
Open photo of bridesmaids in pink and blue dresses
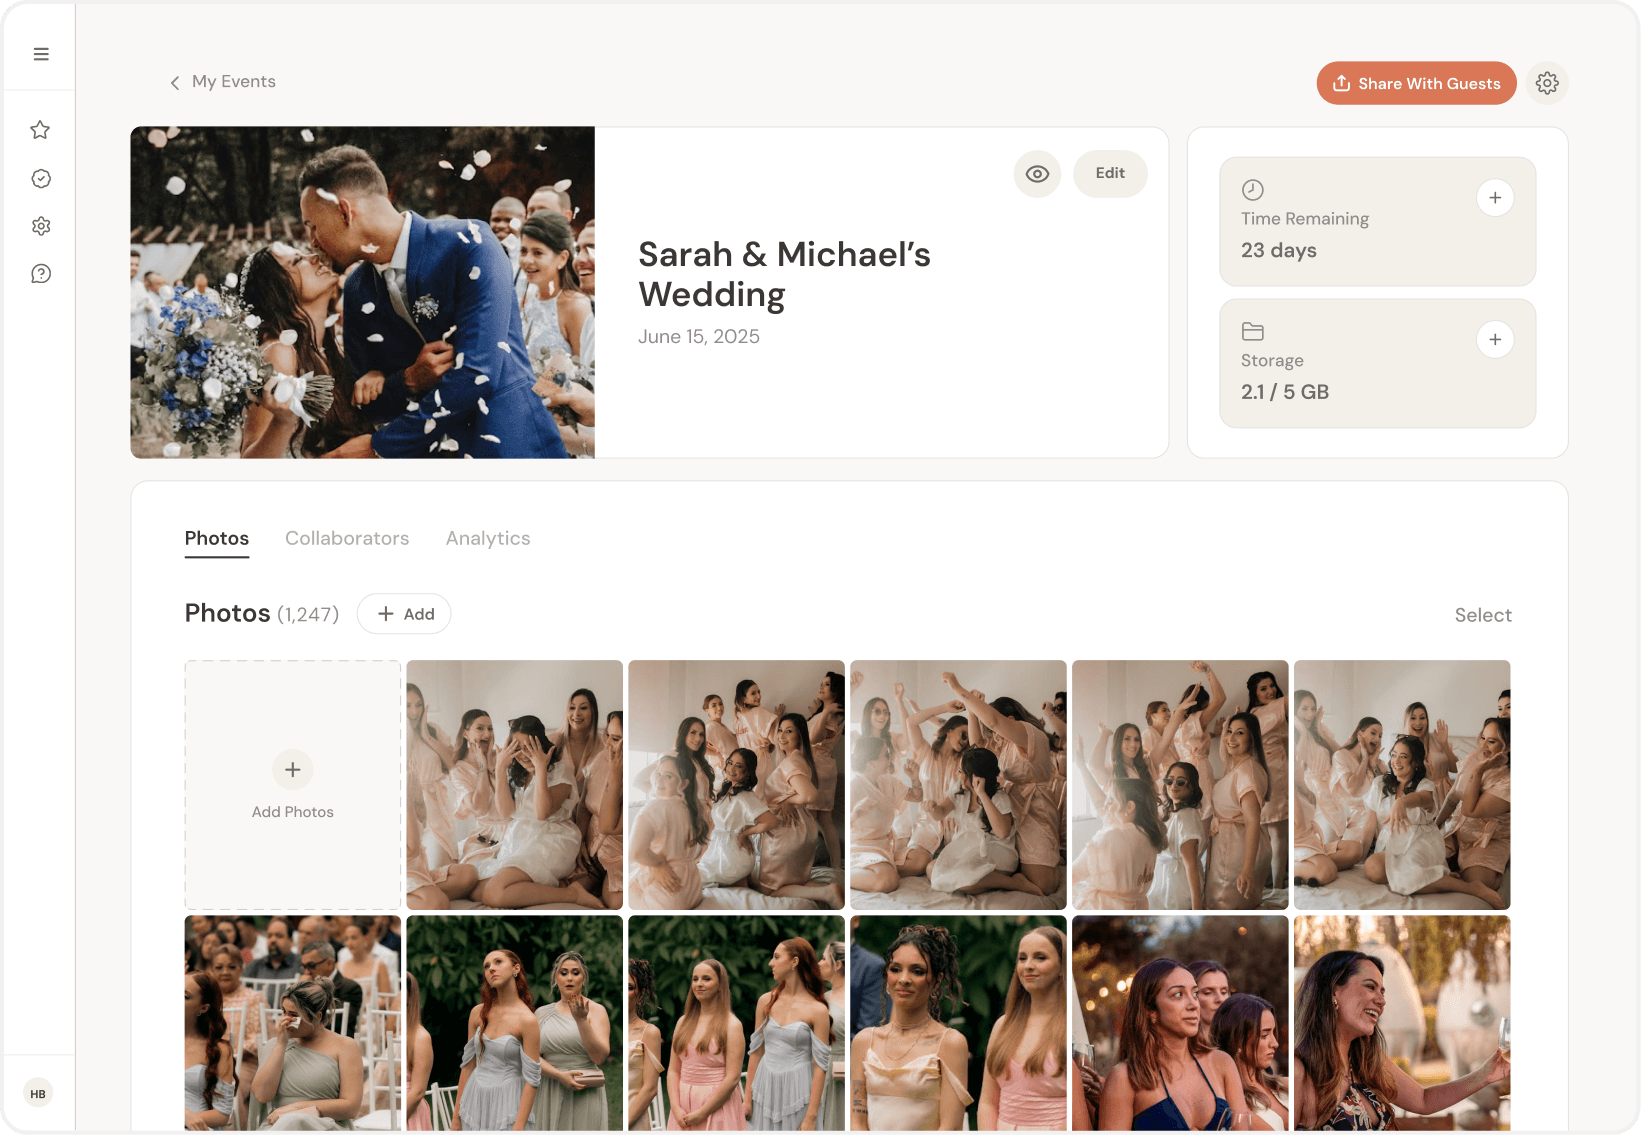(737, 1023)
